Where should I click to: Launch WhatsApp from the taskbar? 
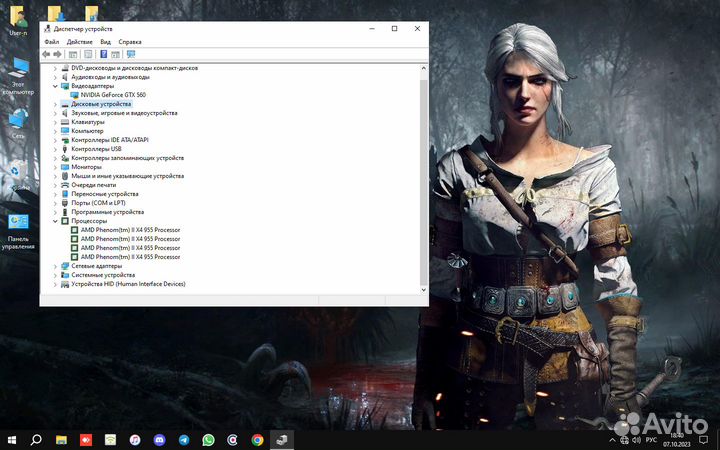(x=208, y=439)
